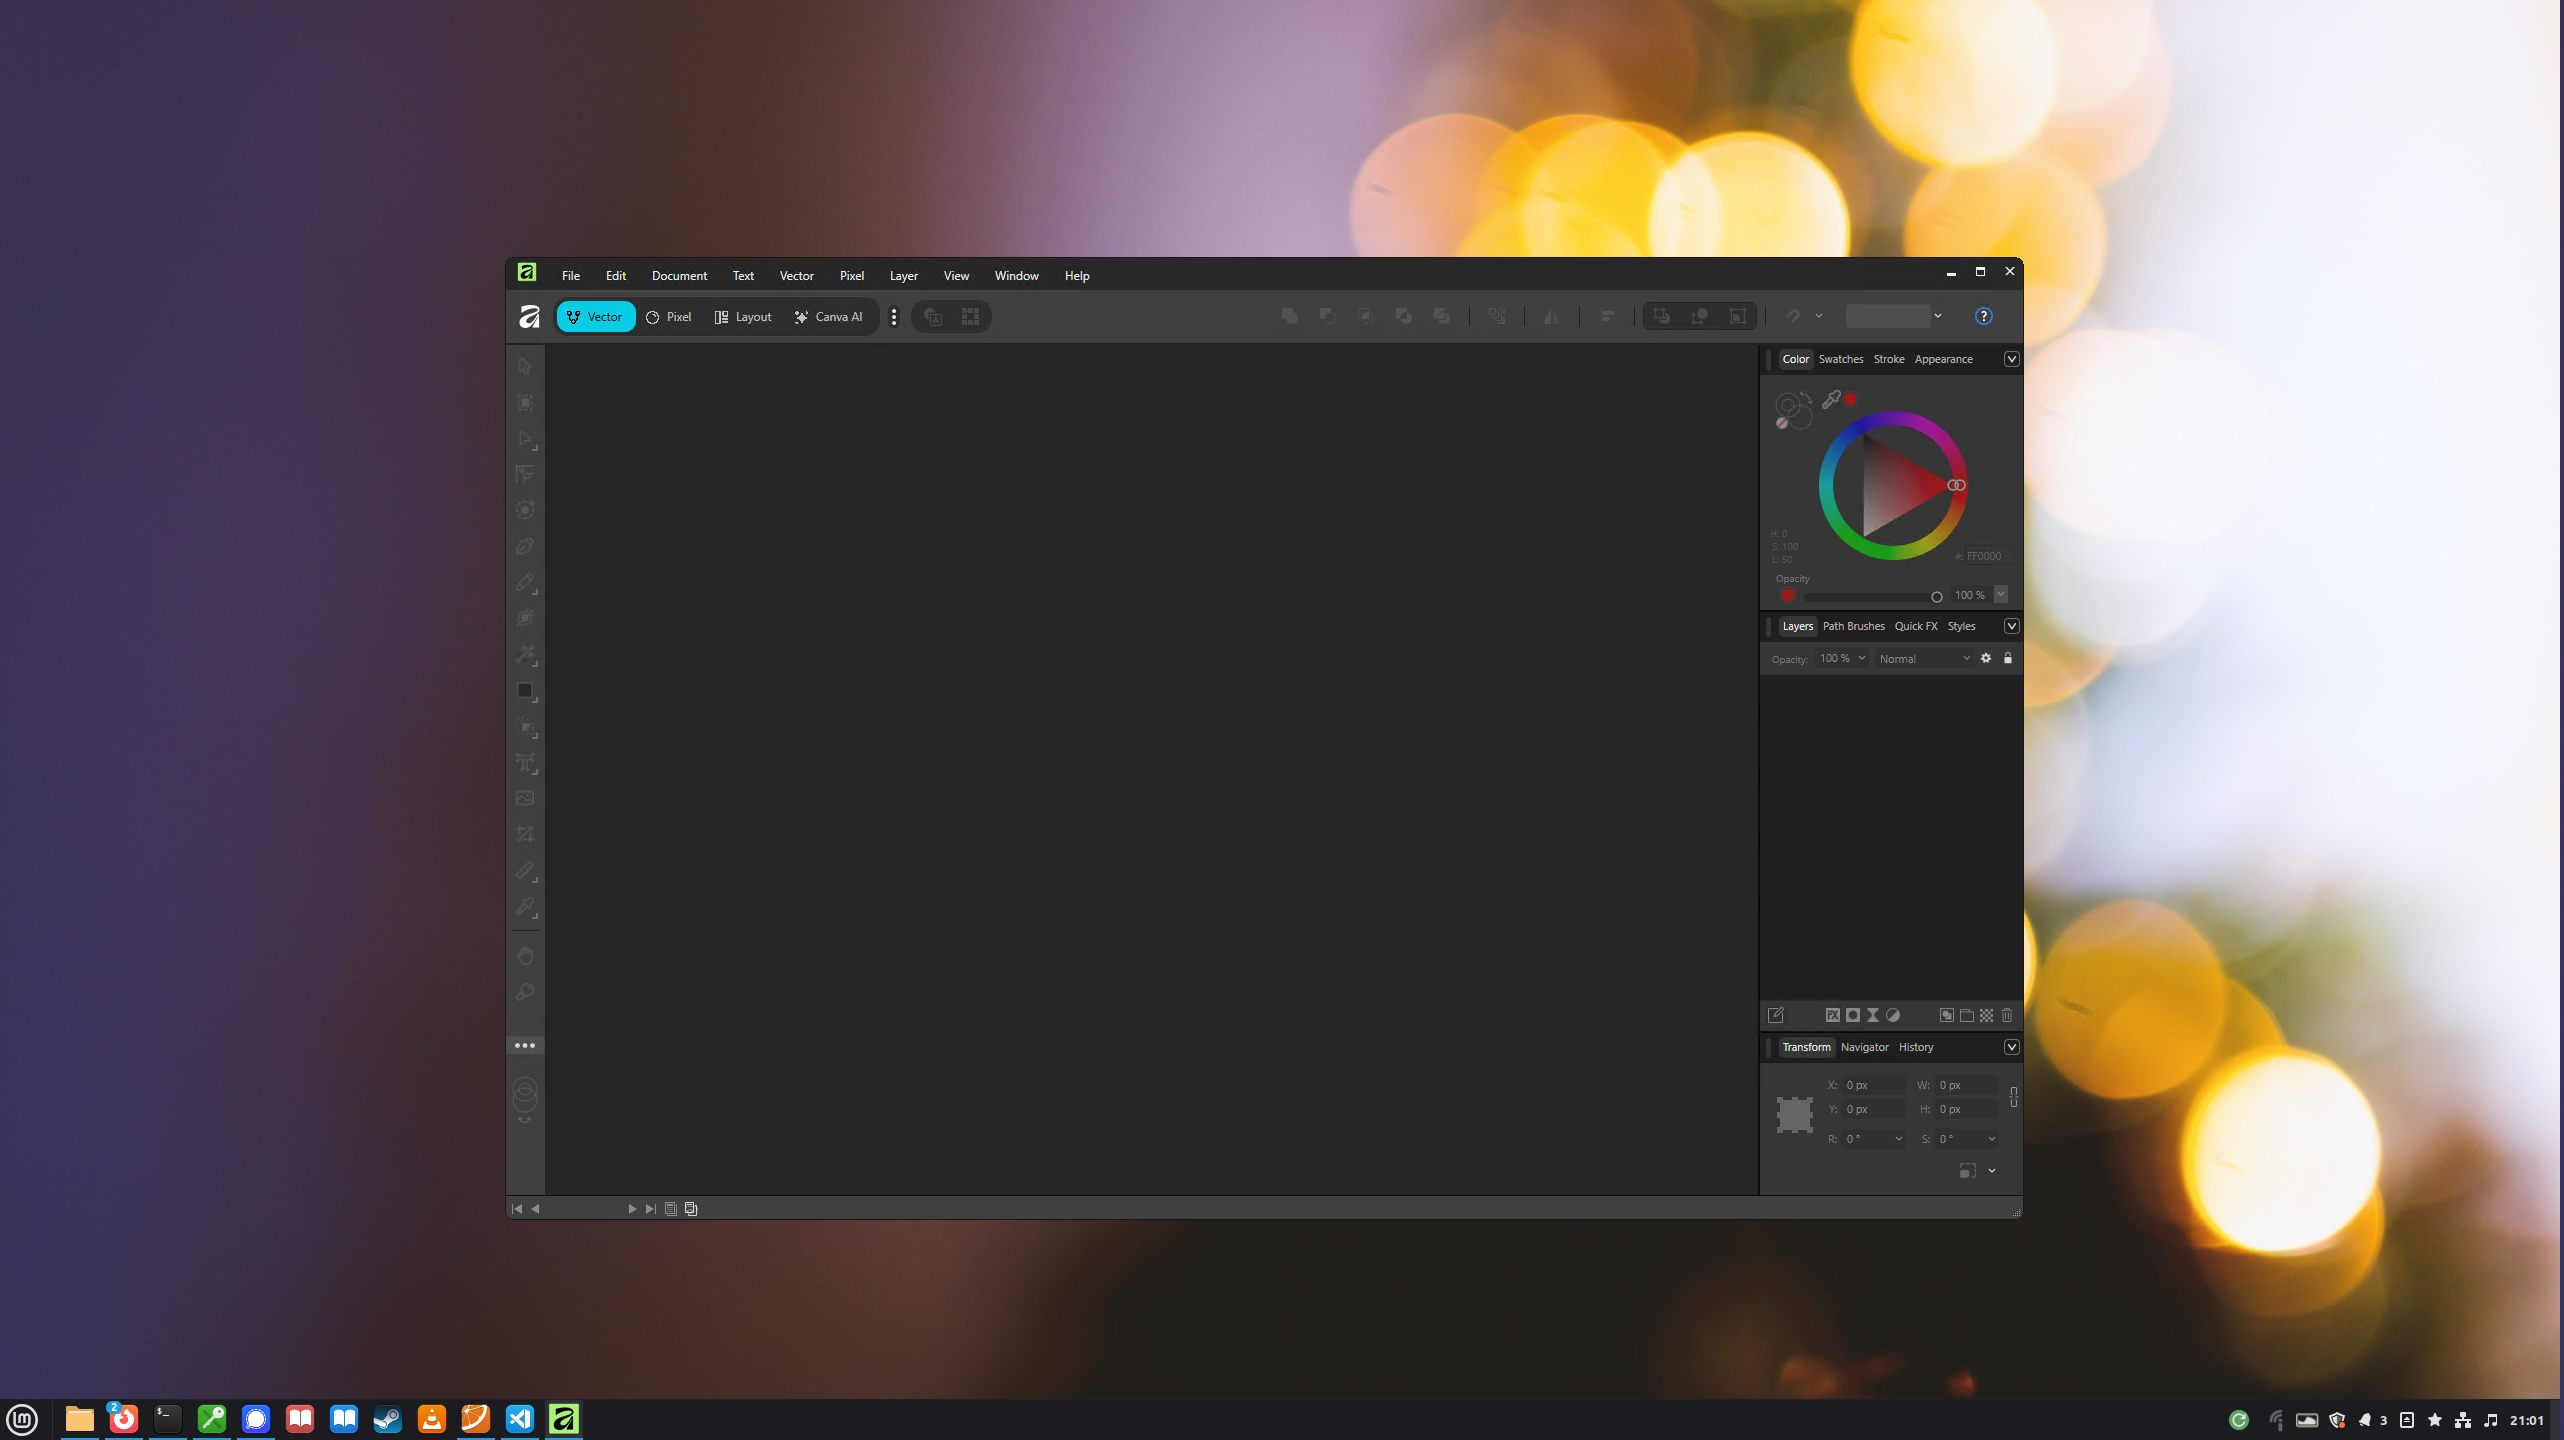Open the Layers panel gear settings
The width and height of the screenshot is (2564, 1440).
[x=1986, y=658]
